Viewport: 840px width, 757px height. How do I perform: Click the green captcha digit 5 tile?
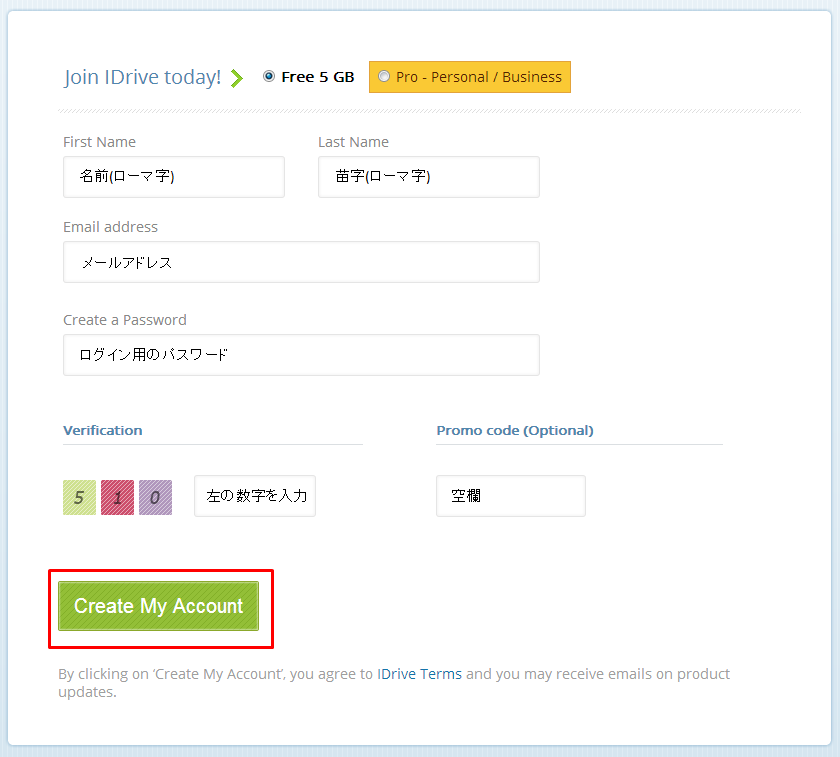coord(79,498)
